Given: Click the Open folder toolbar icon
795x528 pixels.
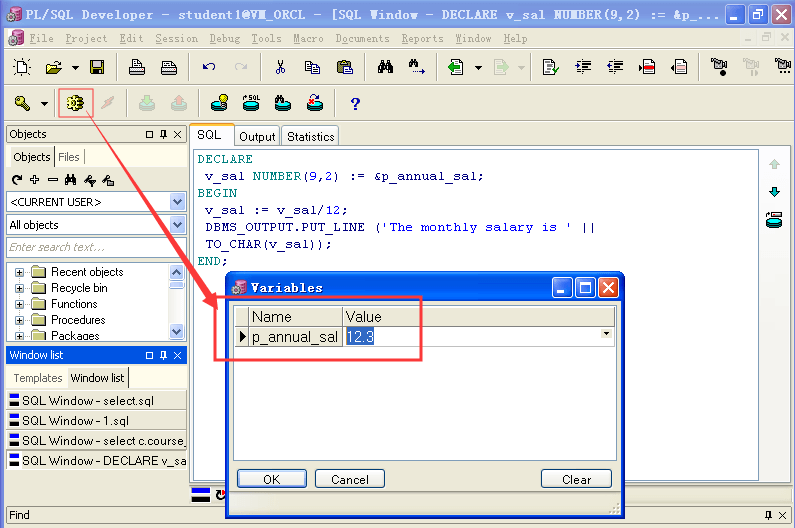Looking at the screenshot, I should (53, 67).
